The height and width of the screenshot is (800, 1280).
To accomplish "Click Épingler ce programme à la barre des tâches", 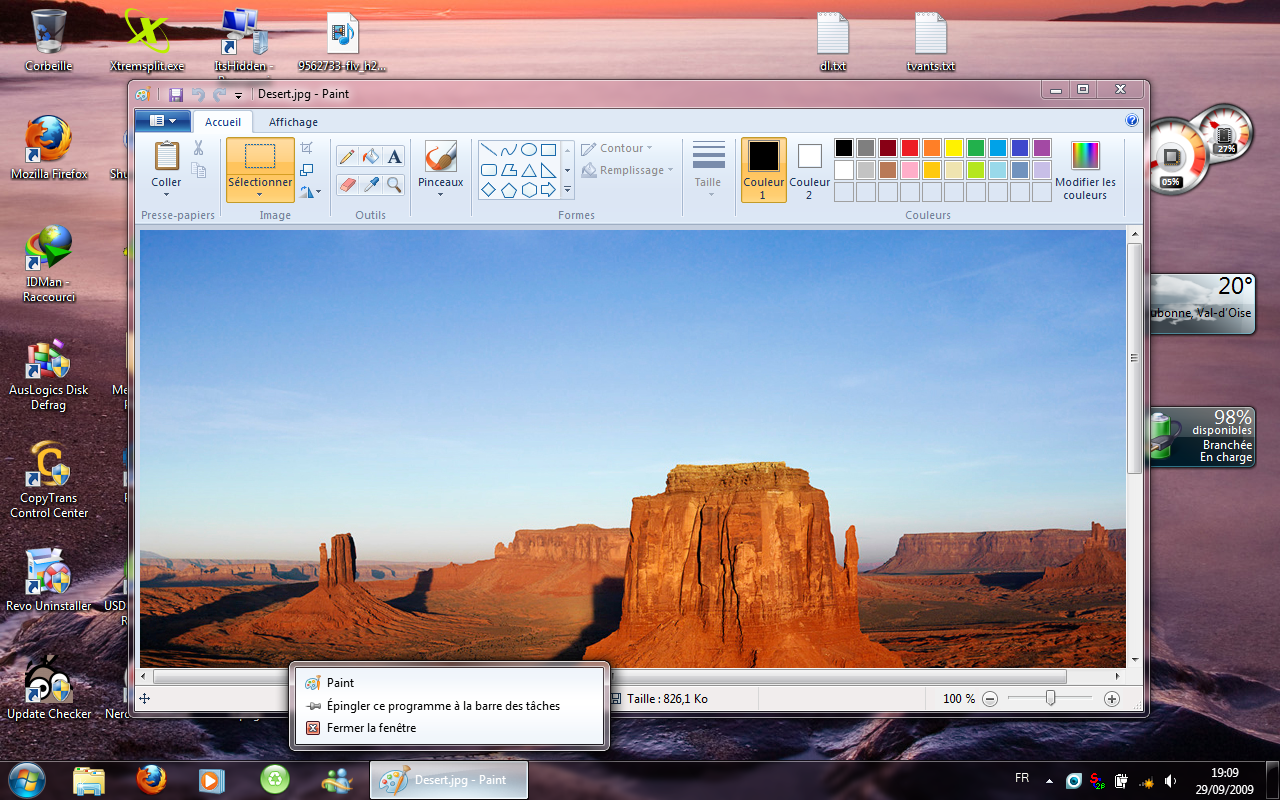I will click(443, 706).
